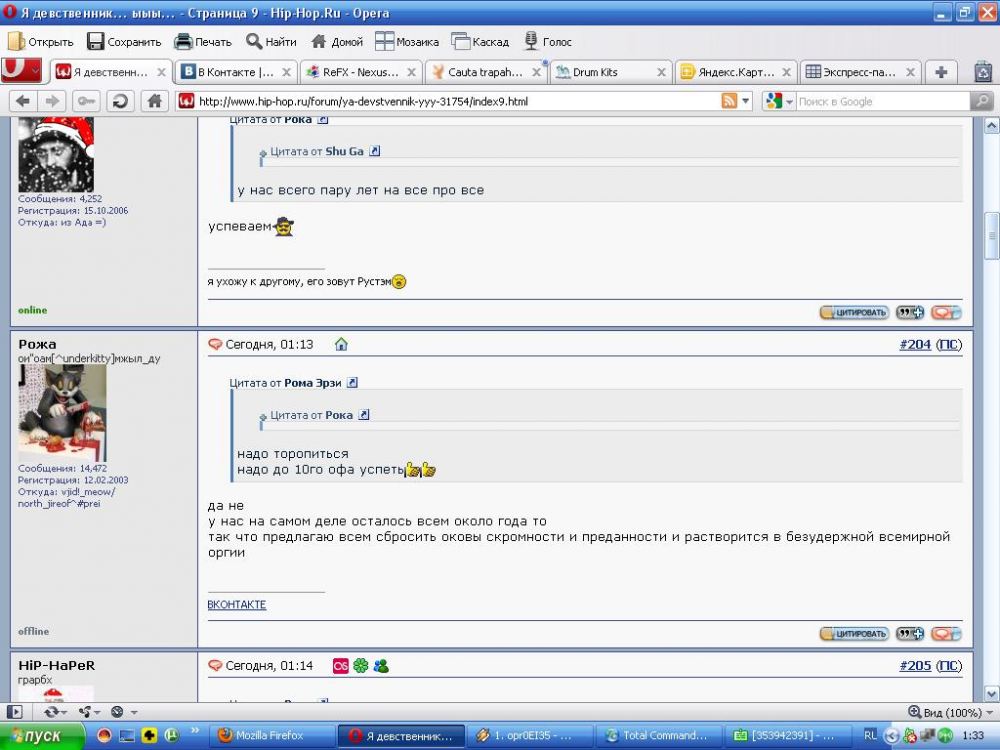
Task: Click the password wand key icon
Action: coord(86,101)
